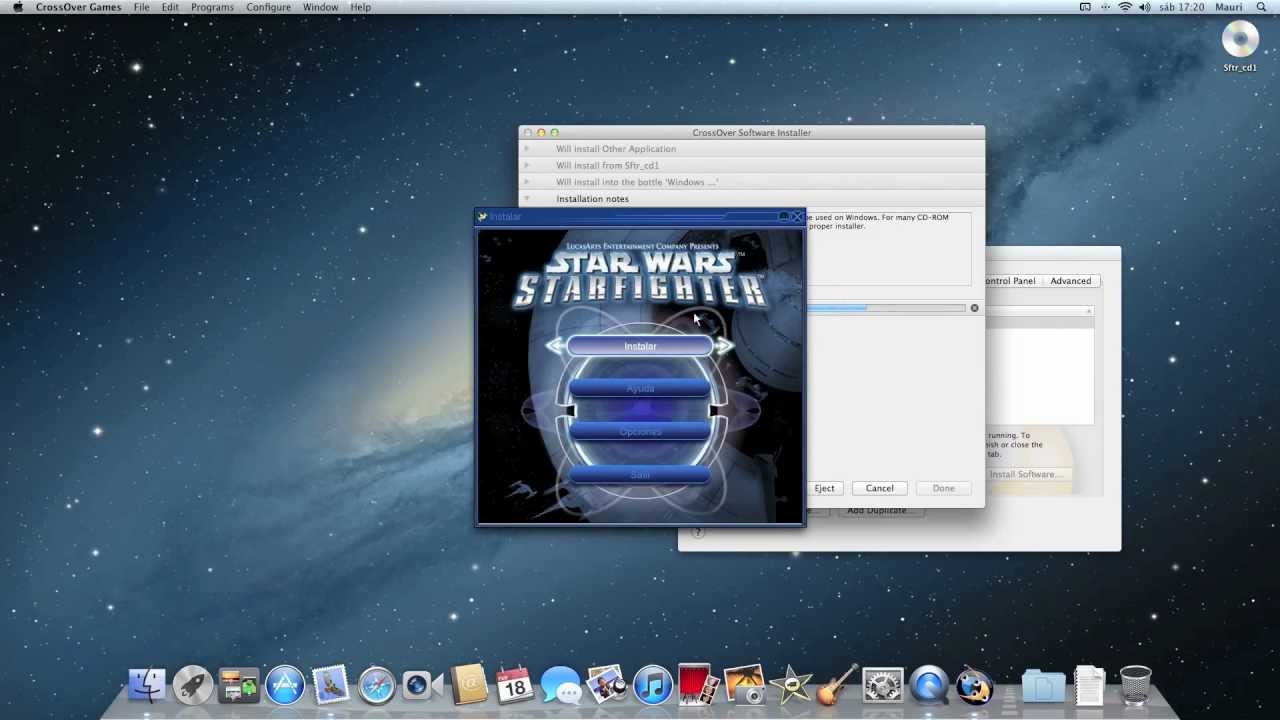Click the installer progress bar
Image resolution: width=1280 pixels, height=720 pixels.
[x=886, y=308]
